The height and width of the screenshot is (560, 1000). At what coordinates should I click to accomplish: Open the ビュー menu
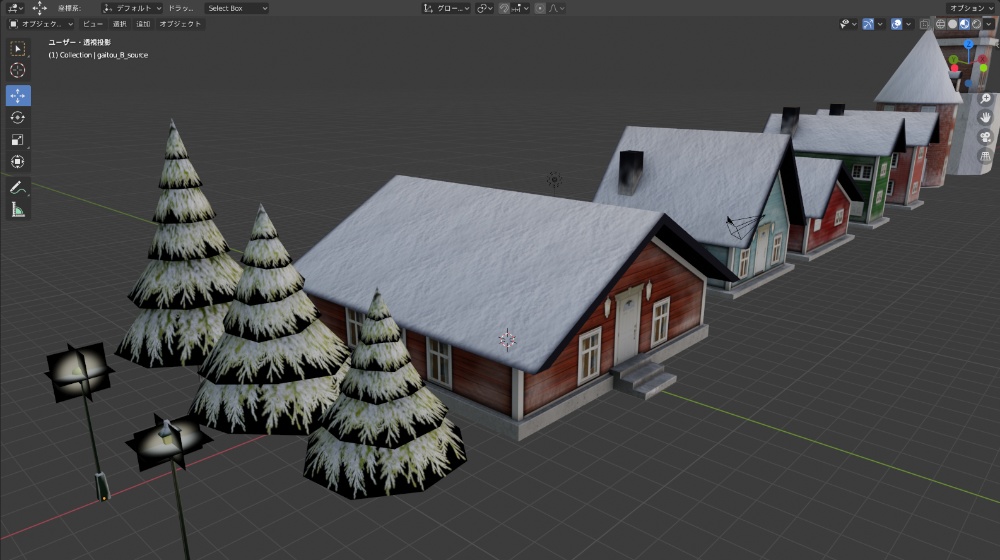[x=92, y=24]
